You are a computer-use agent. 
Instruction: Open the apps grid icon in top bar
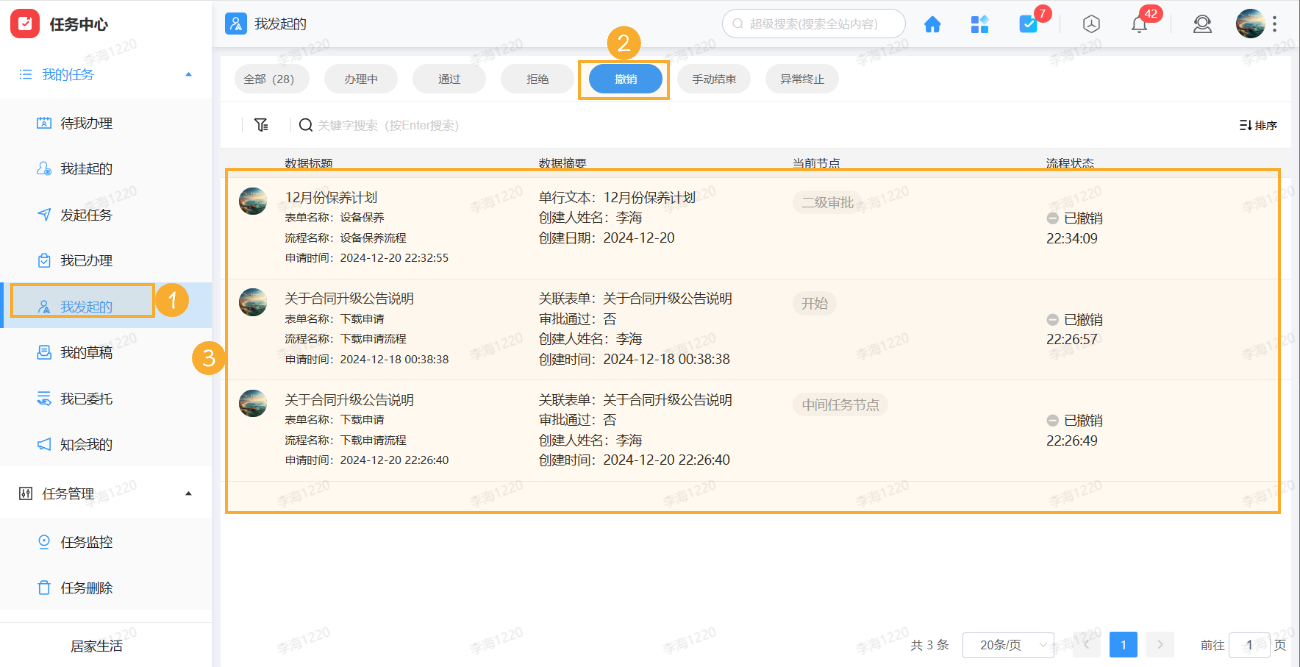(x=980, y=24)
